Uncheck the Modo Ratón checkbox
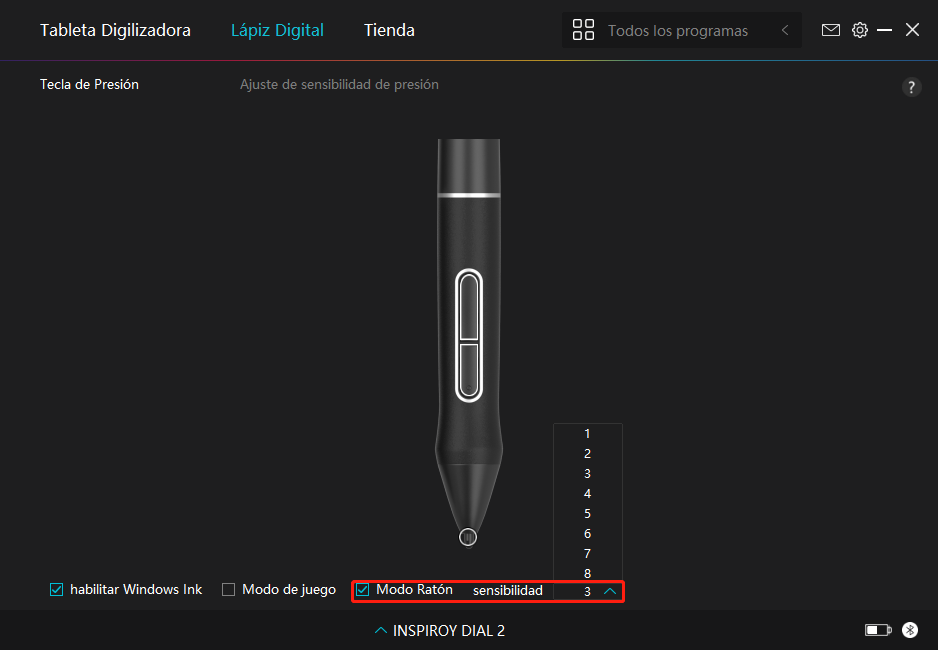938x650 pixels. pyautogui.click(x=363, y=590)
